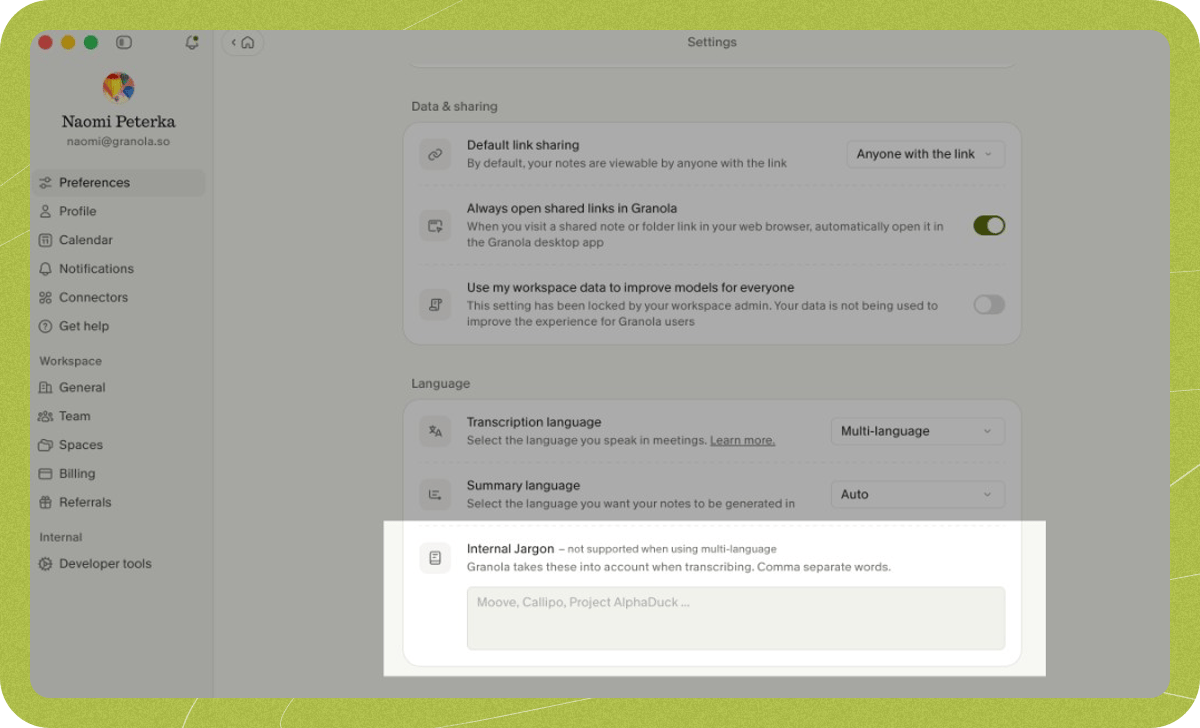Image resolution: width=1200 pixels, height=728 pixels.
Task: Click the General building icon
Action: click(x=45, y=387)
